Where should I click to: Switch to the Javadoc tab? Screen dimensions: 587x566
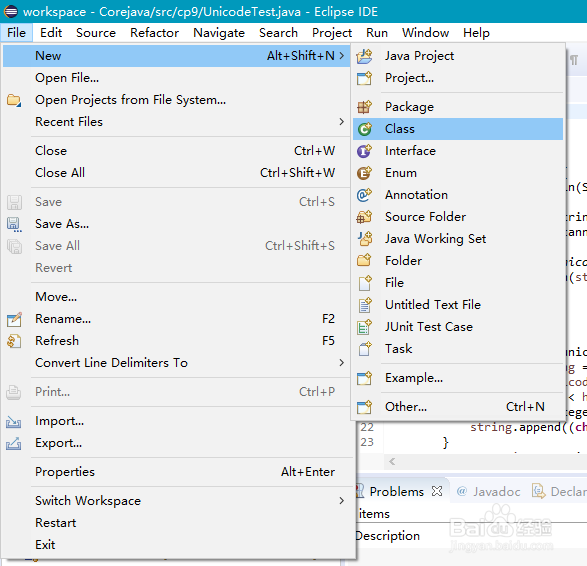489,492
